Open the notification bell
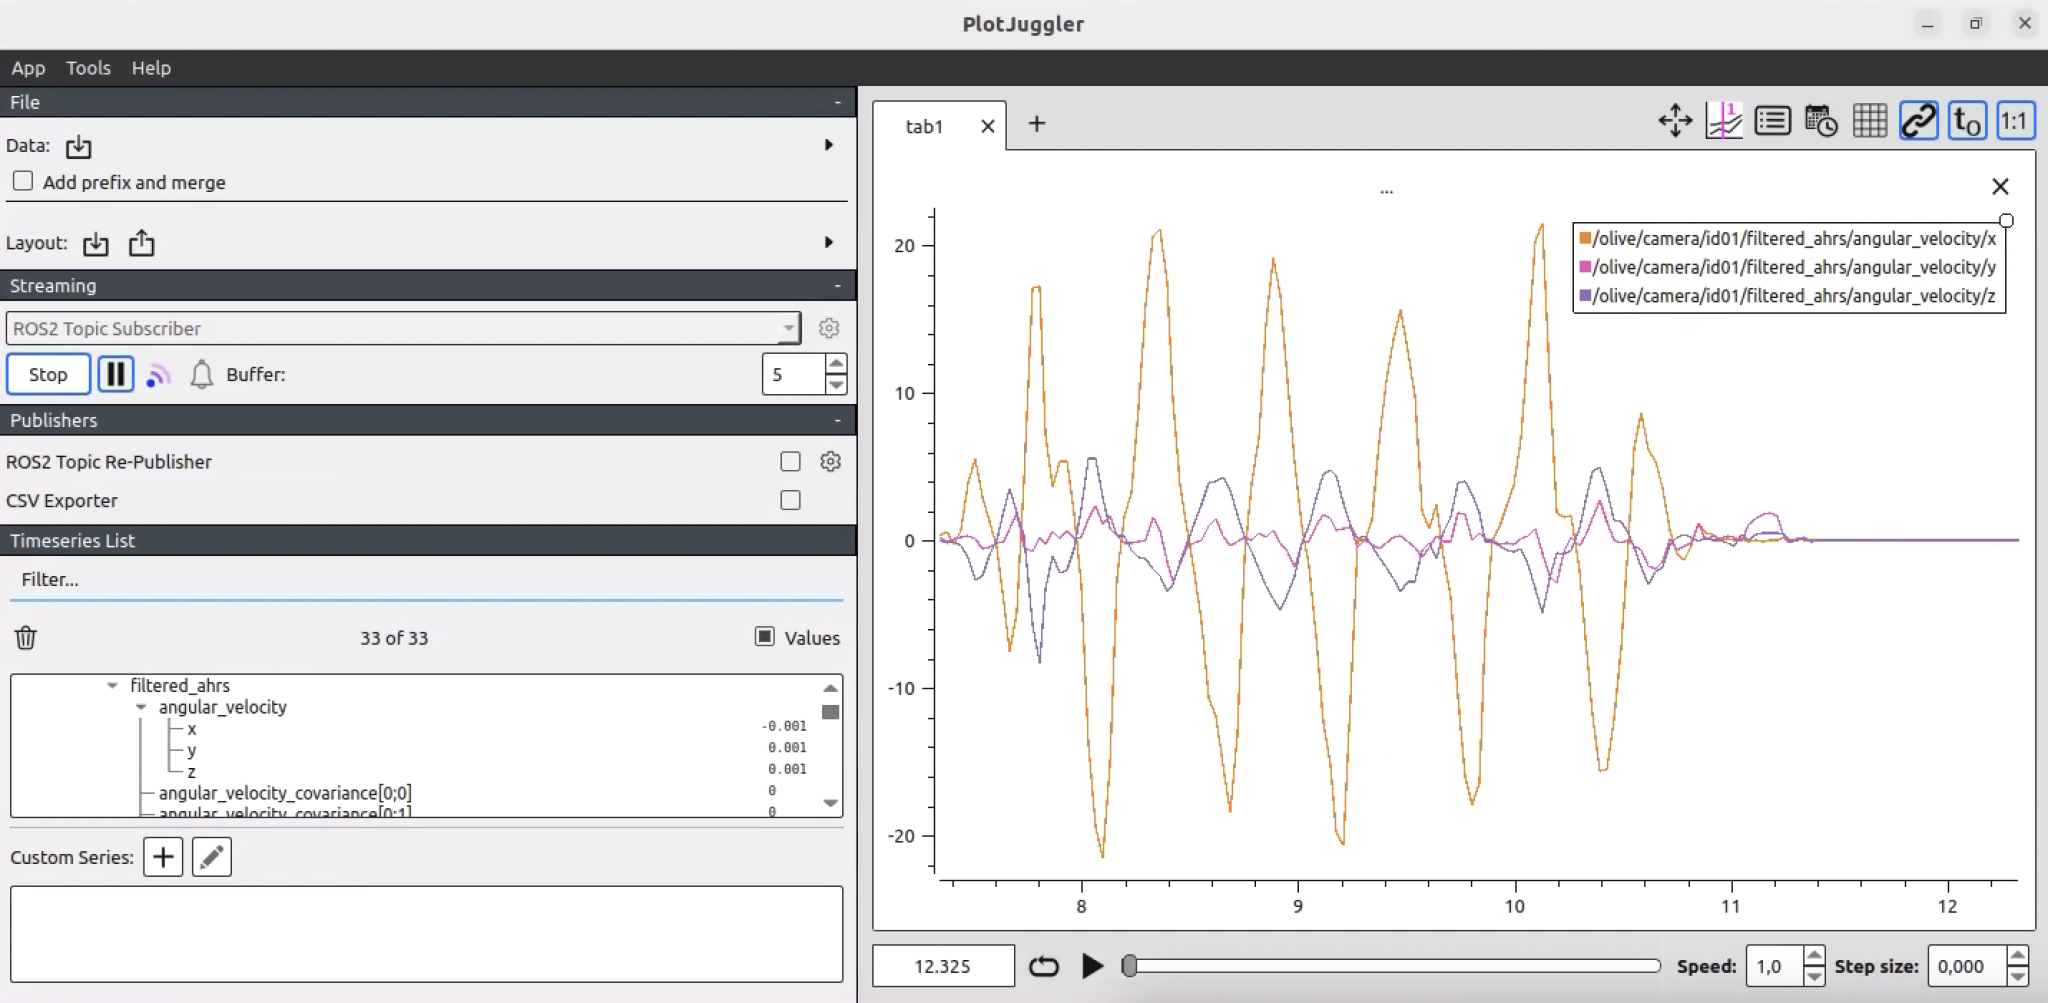This screenshot has width=2048, height=1003. tap(201, 374)
